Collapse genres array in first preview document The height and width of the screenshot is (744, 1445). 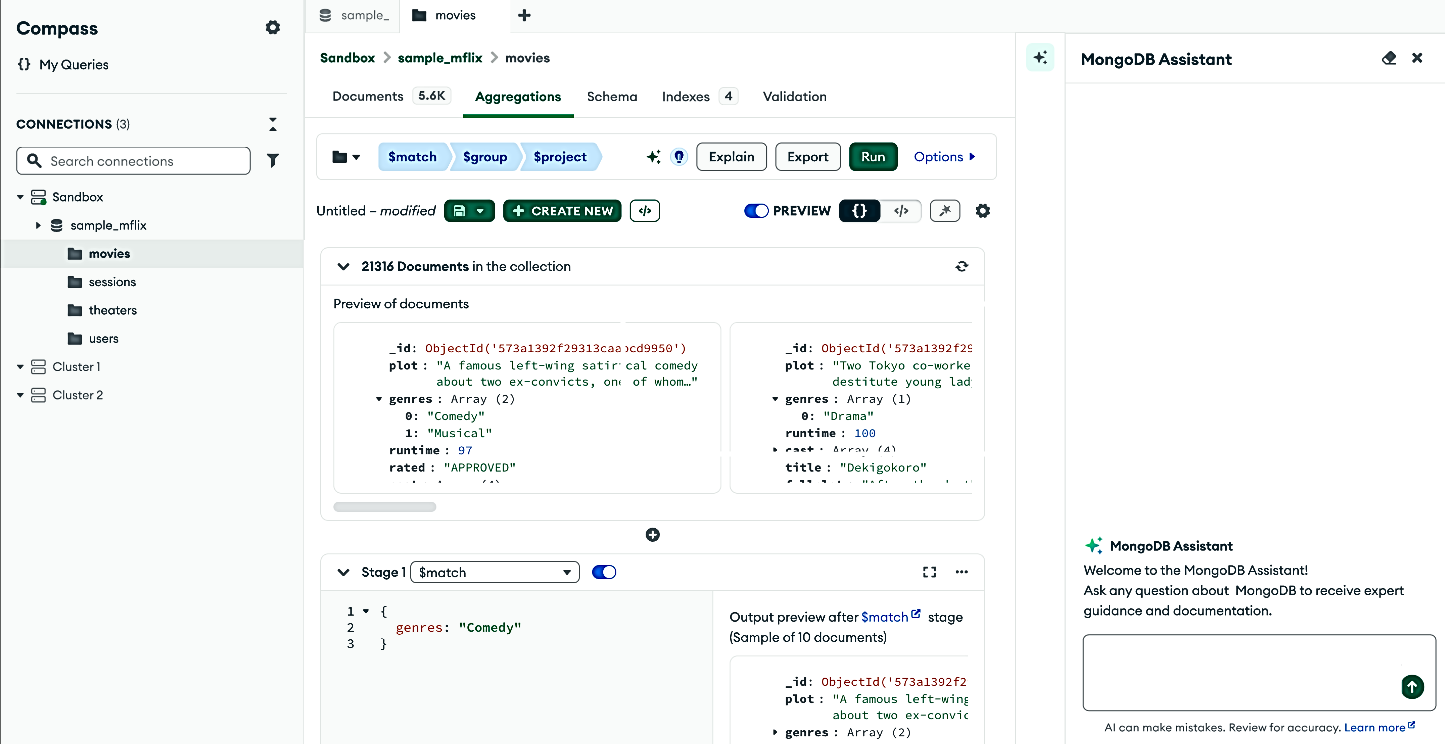point(379,399)
